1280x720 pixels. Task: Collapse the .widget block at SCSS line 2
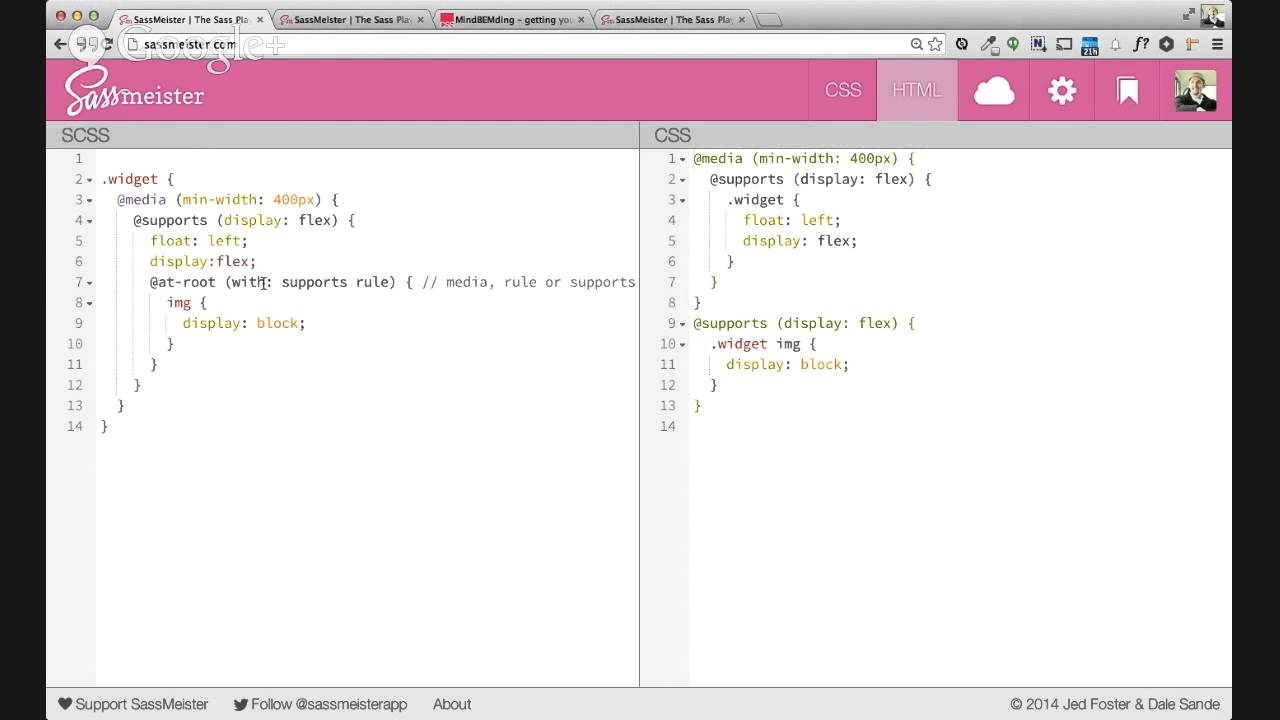point(90,180)
